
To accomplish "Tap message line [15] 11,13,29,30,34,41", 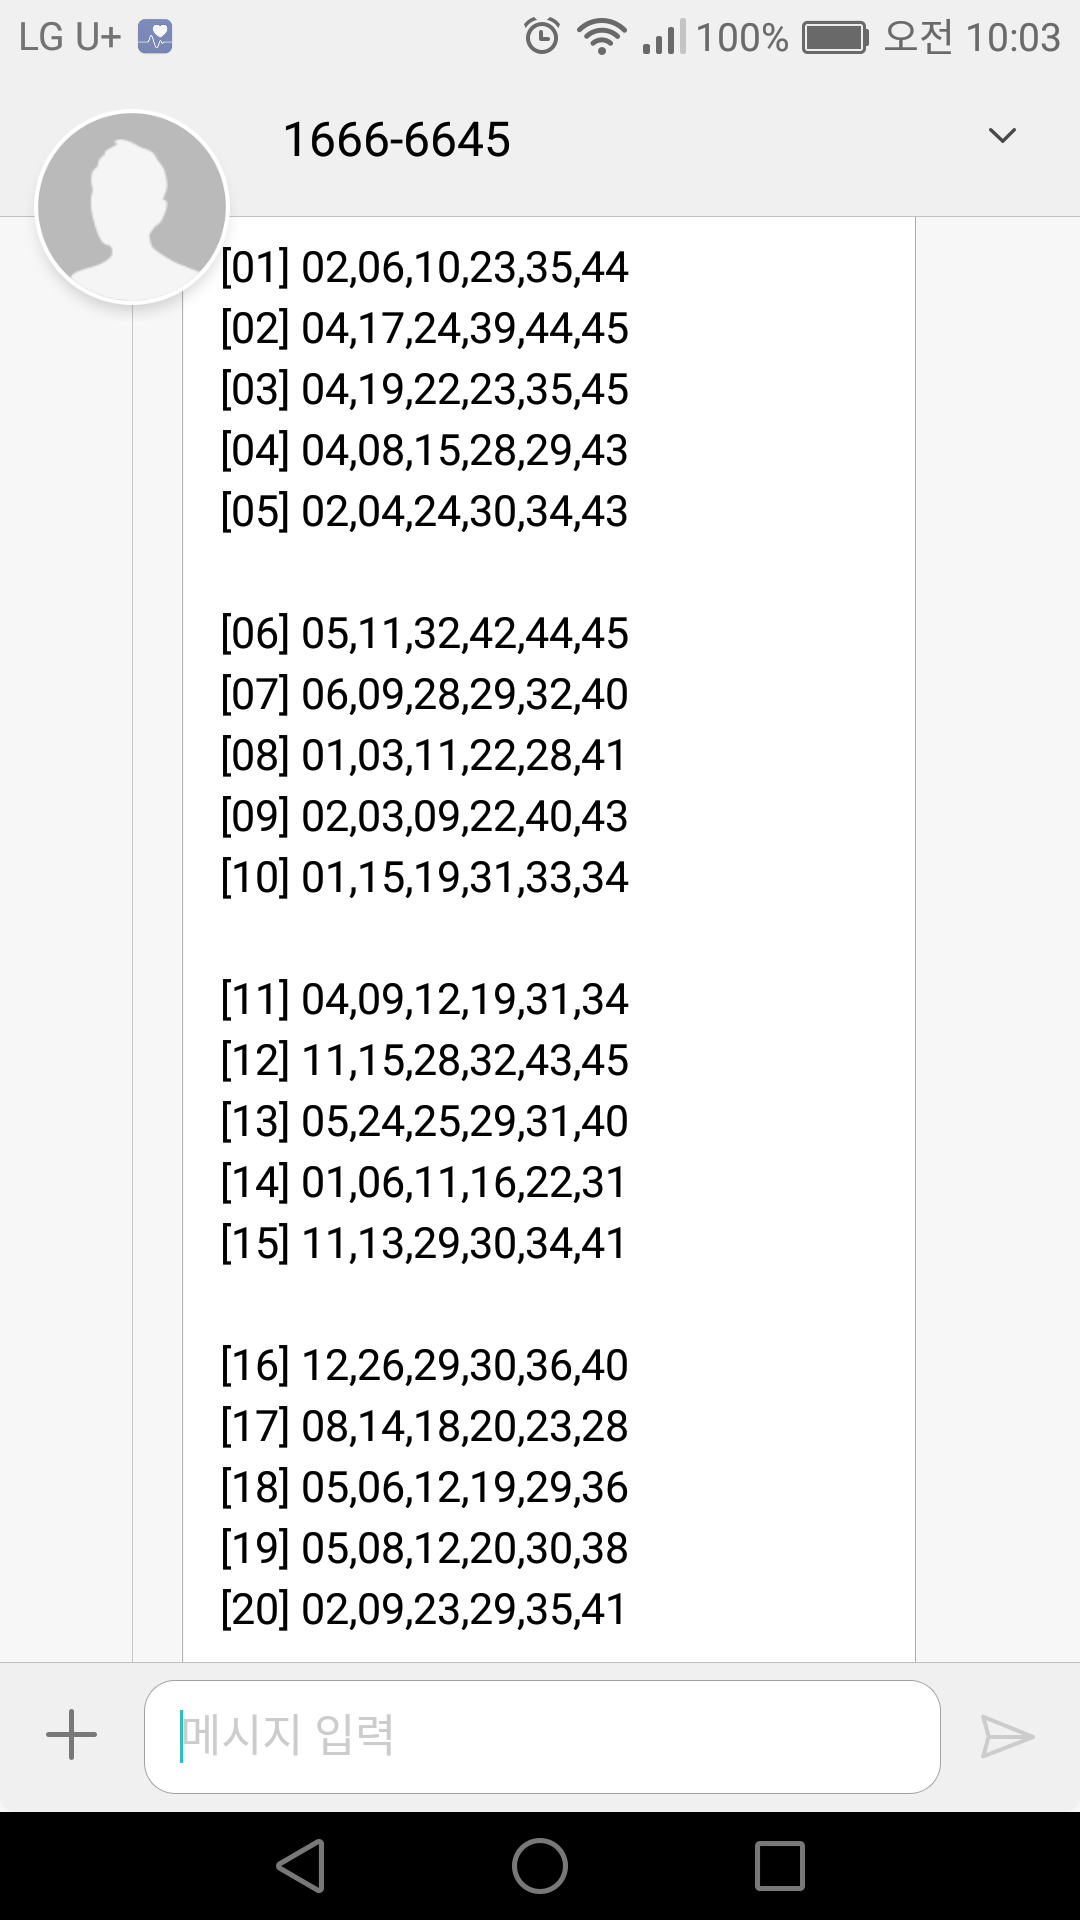I will [424, 1244].
